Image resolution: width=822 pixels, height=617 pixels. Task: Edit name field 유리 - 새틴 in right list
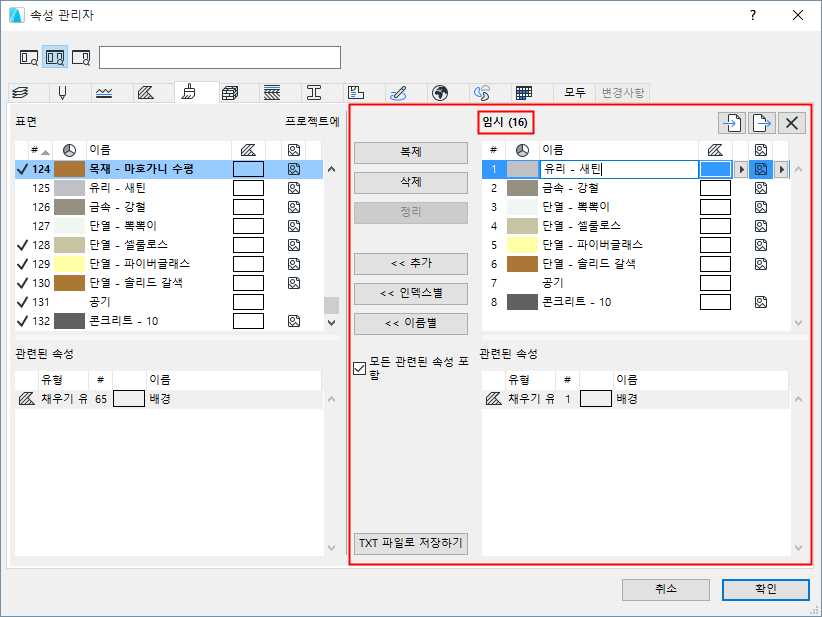coord(619,169)
